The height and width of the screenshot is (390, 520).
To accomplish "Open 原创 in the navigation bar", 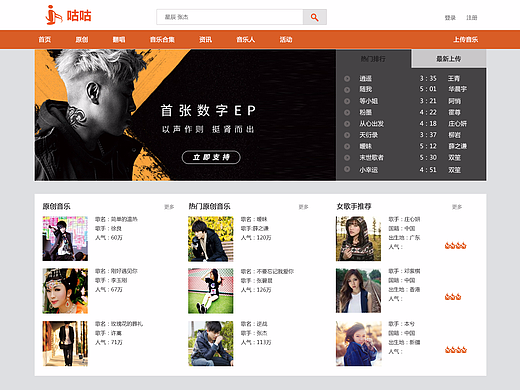I will click(82, 40).
